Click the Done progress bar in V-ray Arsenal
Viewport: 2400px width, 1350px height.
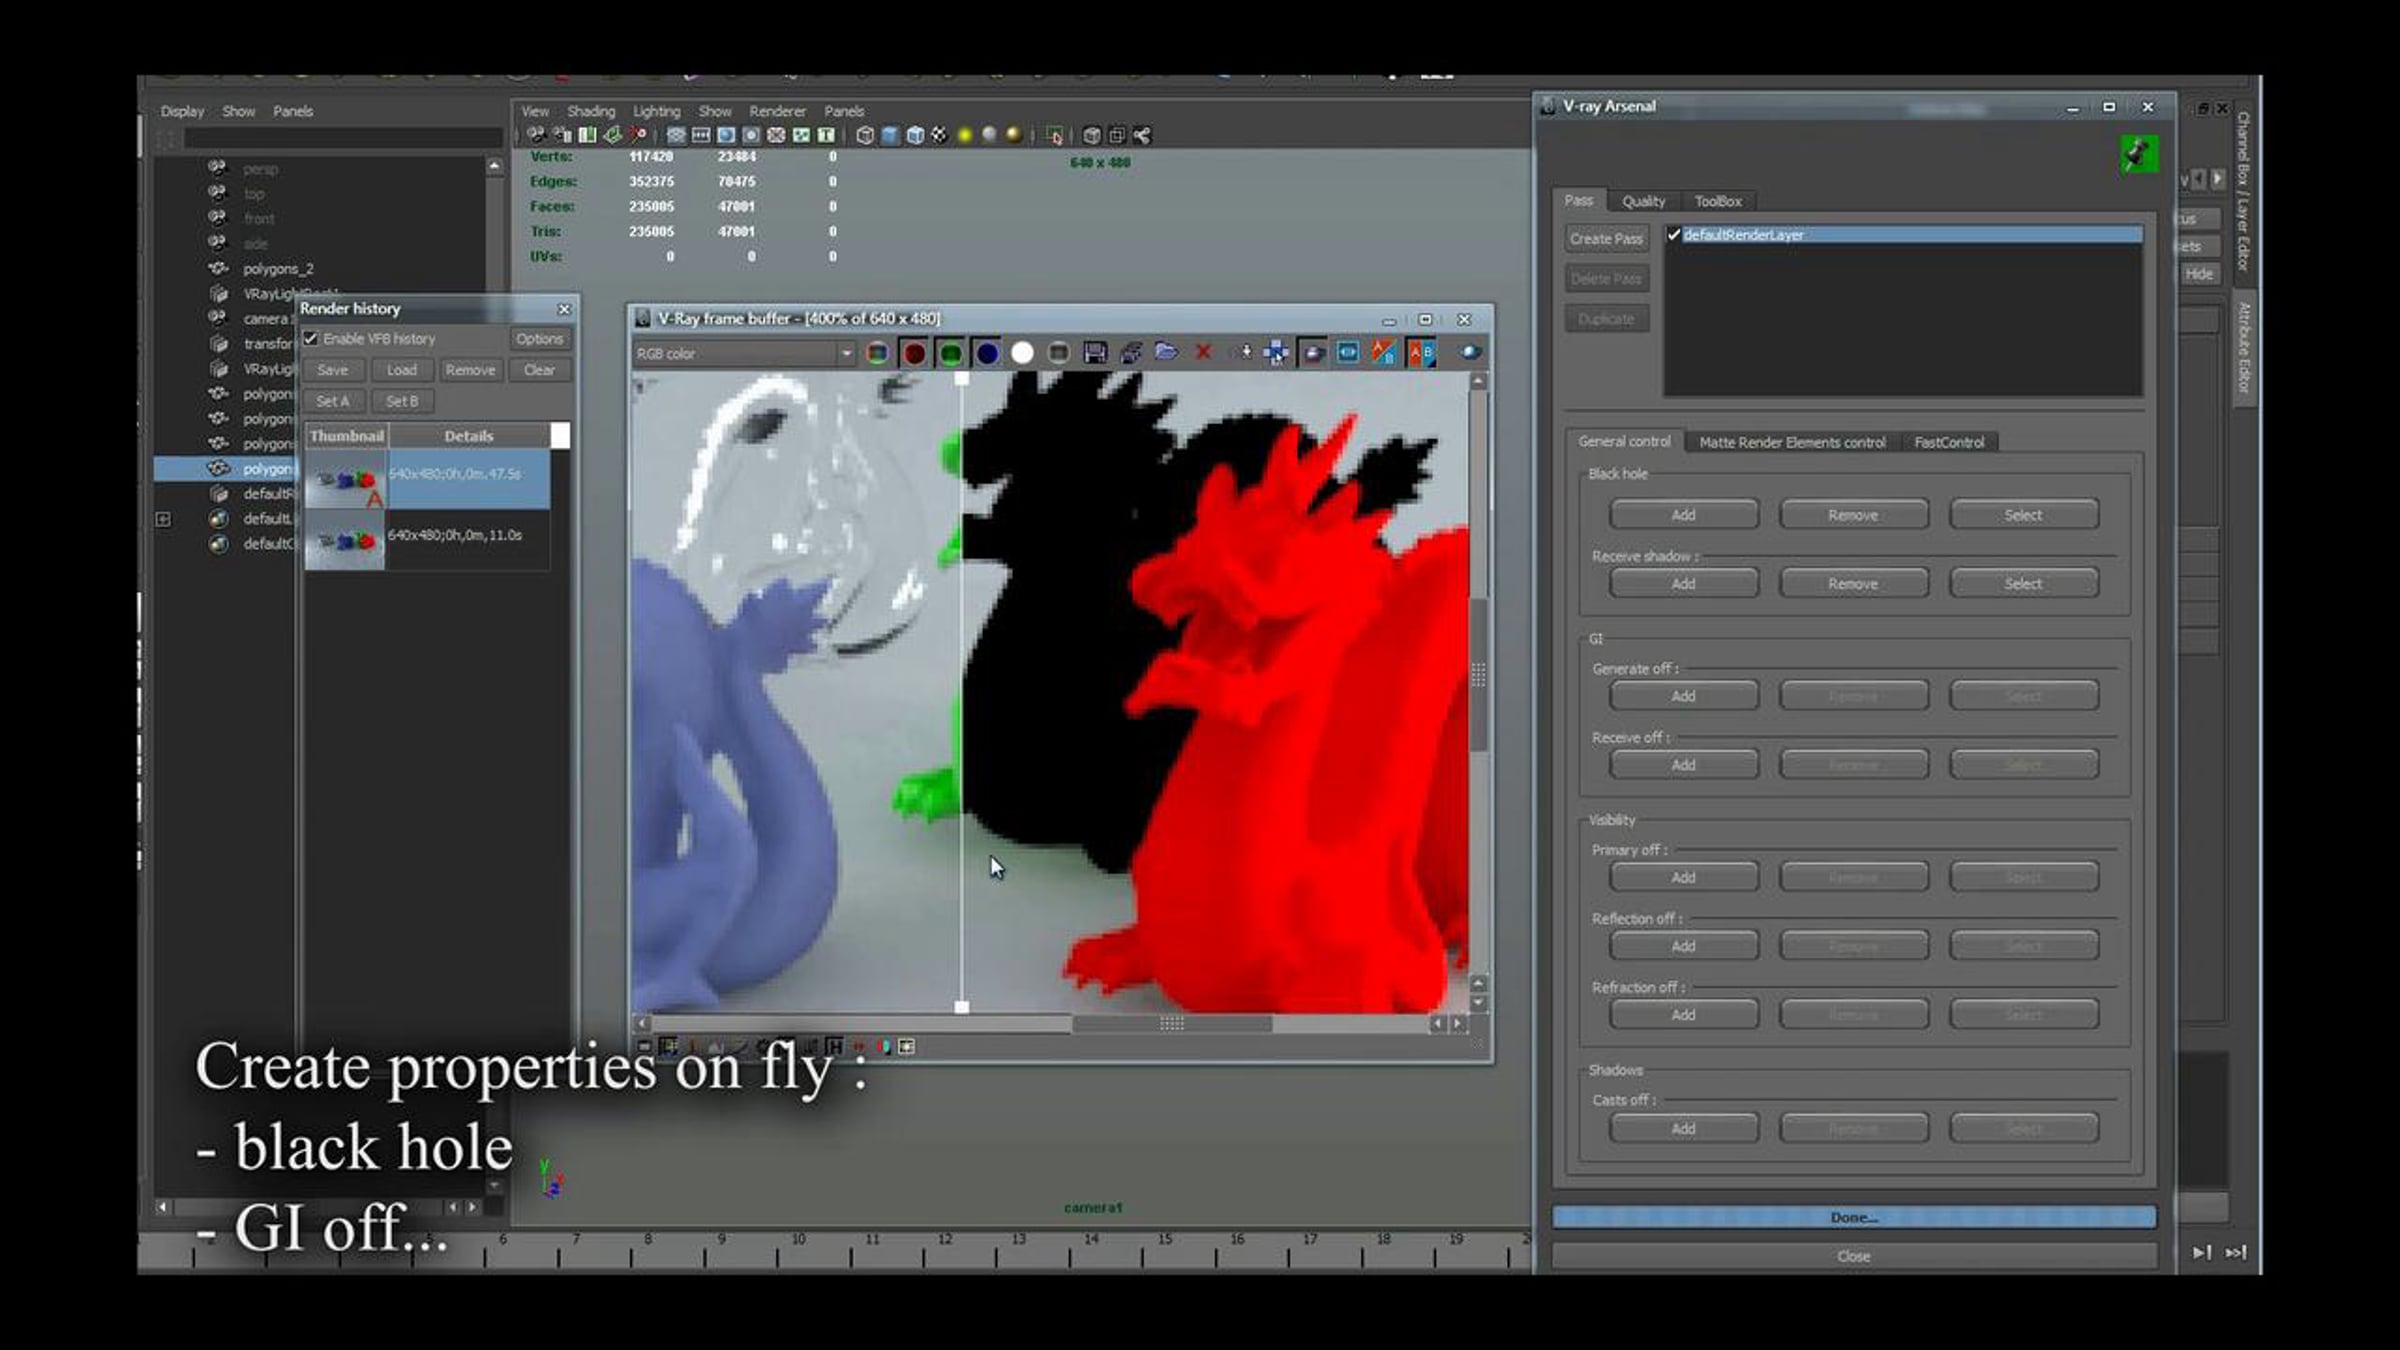pos(1854,1217)
